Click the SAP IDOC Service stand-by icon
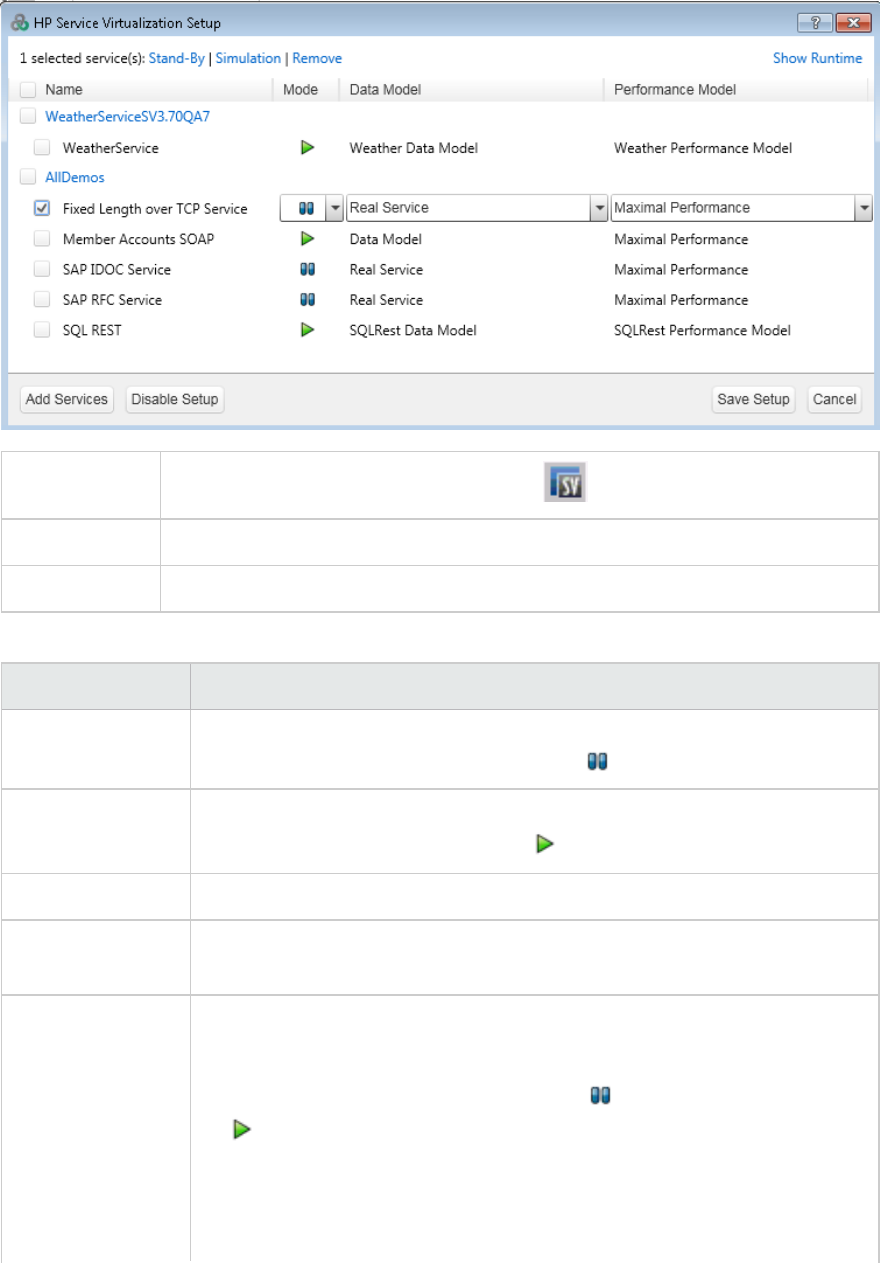This screenshot has height=1263, width=880. [308, 270]
